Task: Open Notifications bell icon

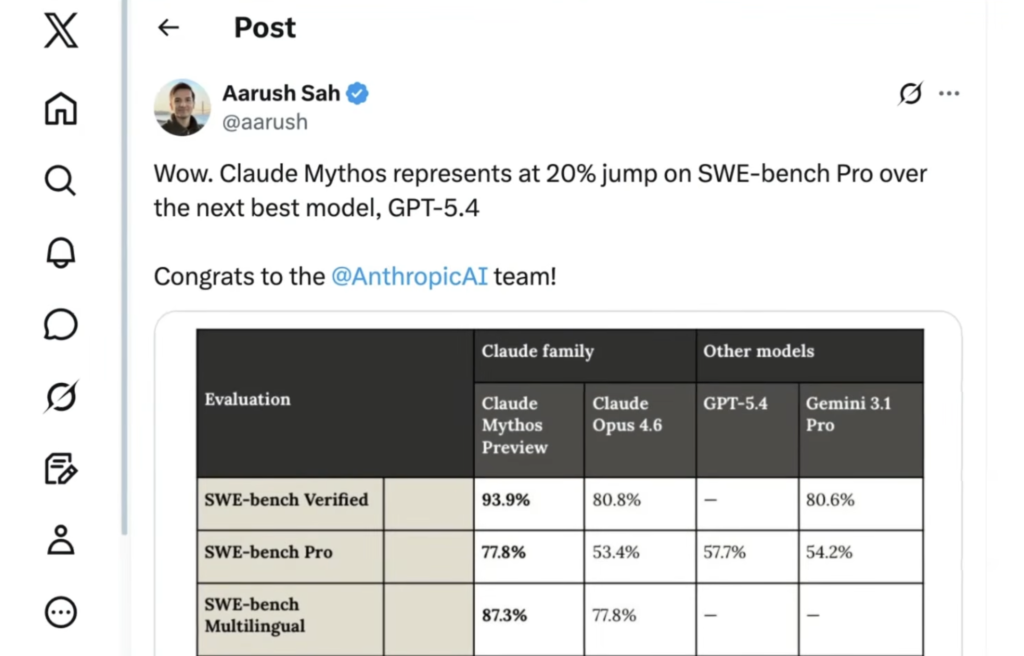Action: (x=61, y=252)
